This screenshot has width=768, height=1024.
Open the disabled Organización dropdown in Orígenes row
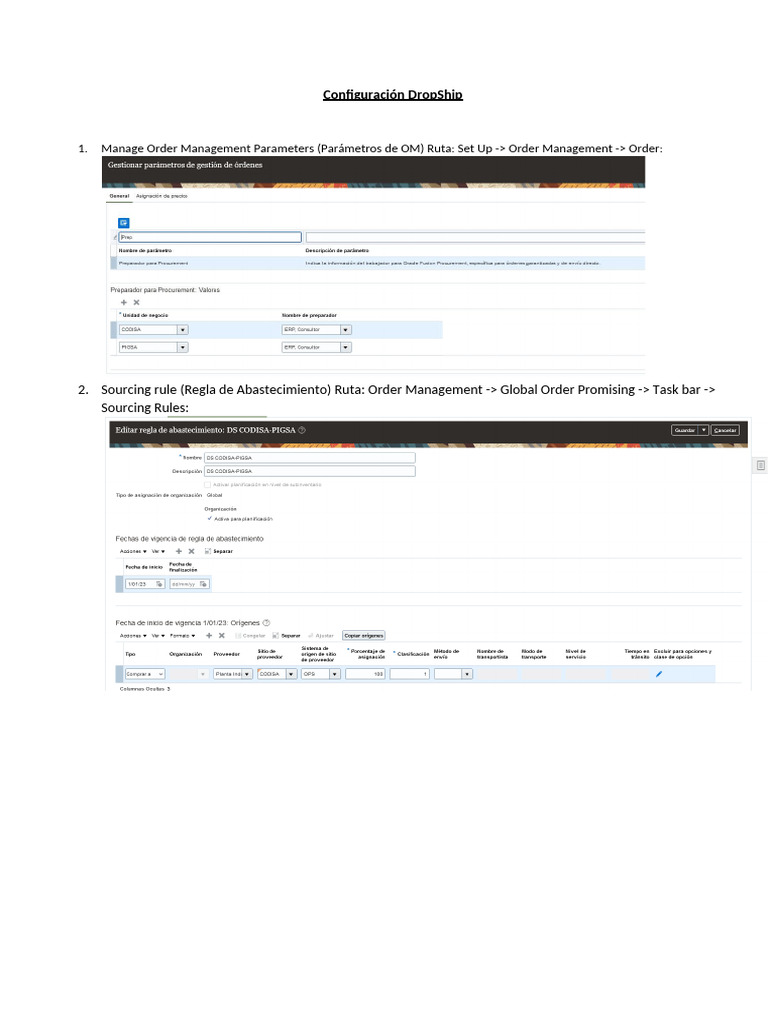point(202,674)
